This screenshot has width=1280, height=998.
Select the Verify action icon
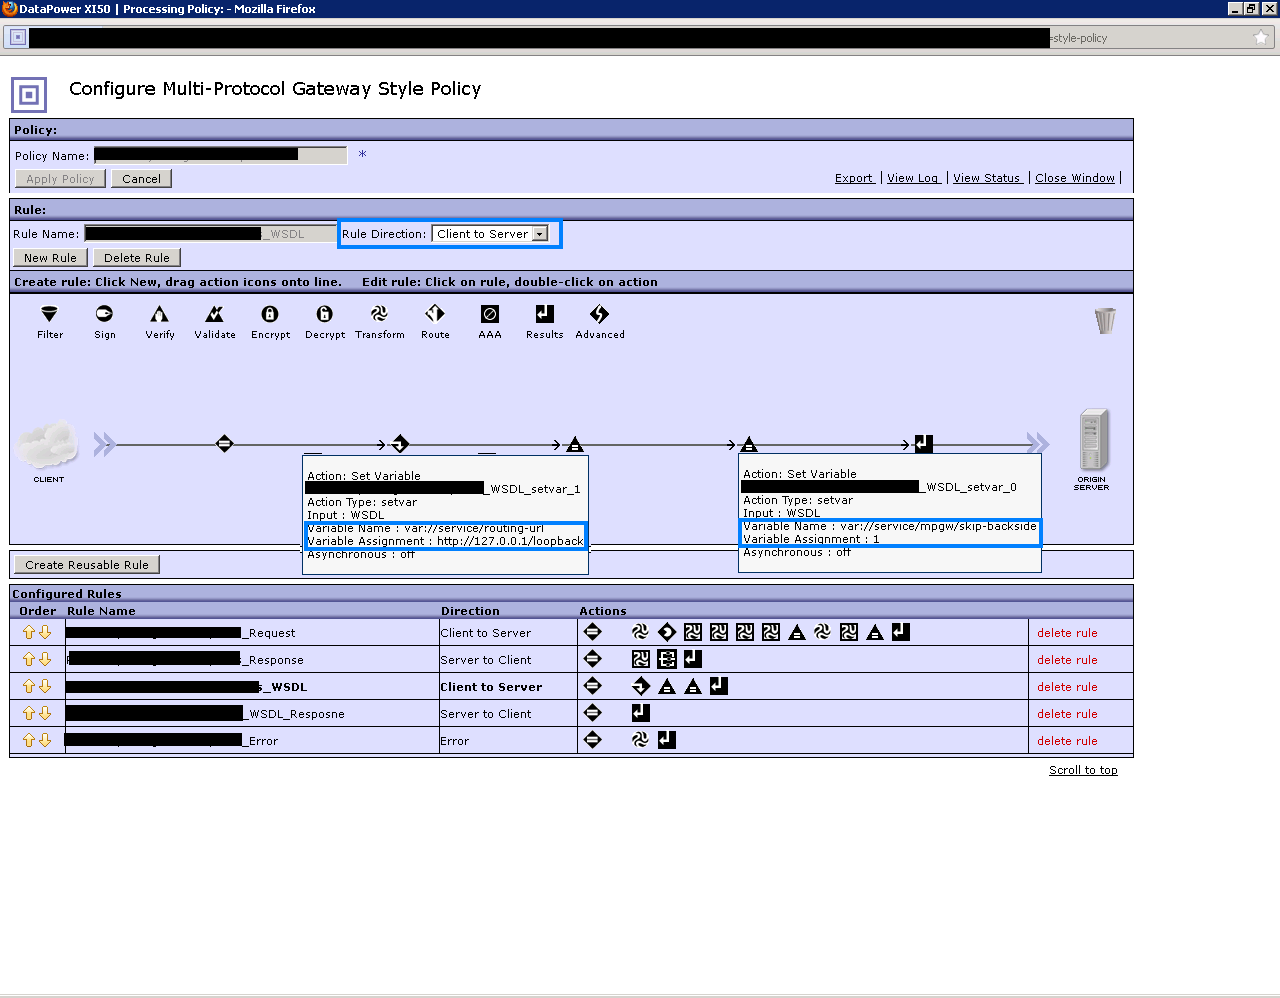(x=159, y=314)
